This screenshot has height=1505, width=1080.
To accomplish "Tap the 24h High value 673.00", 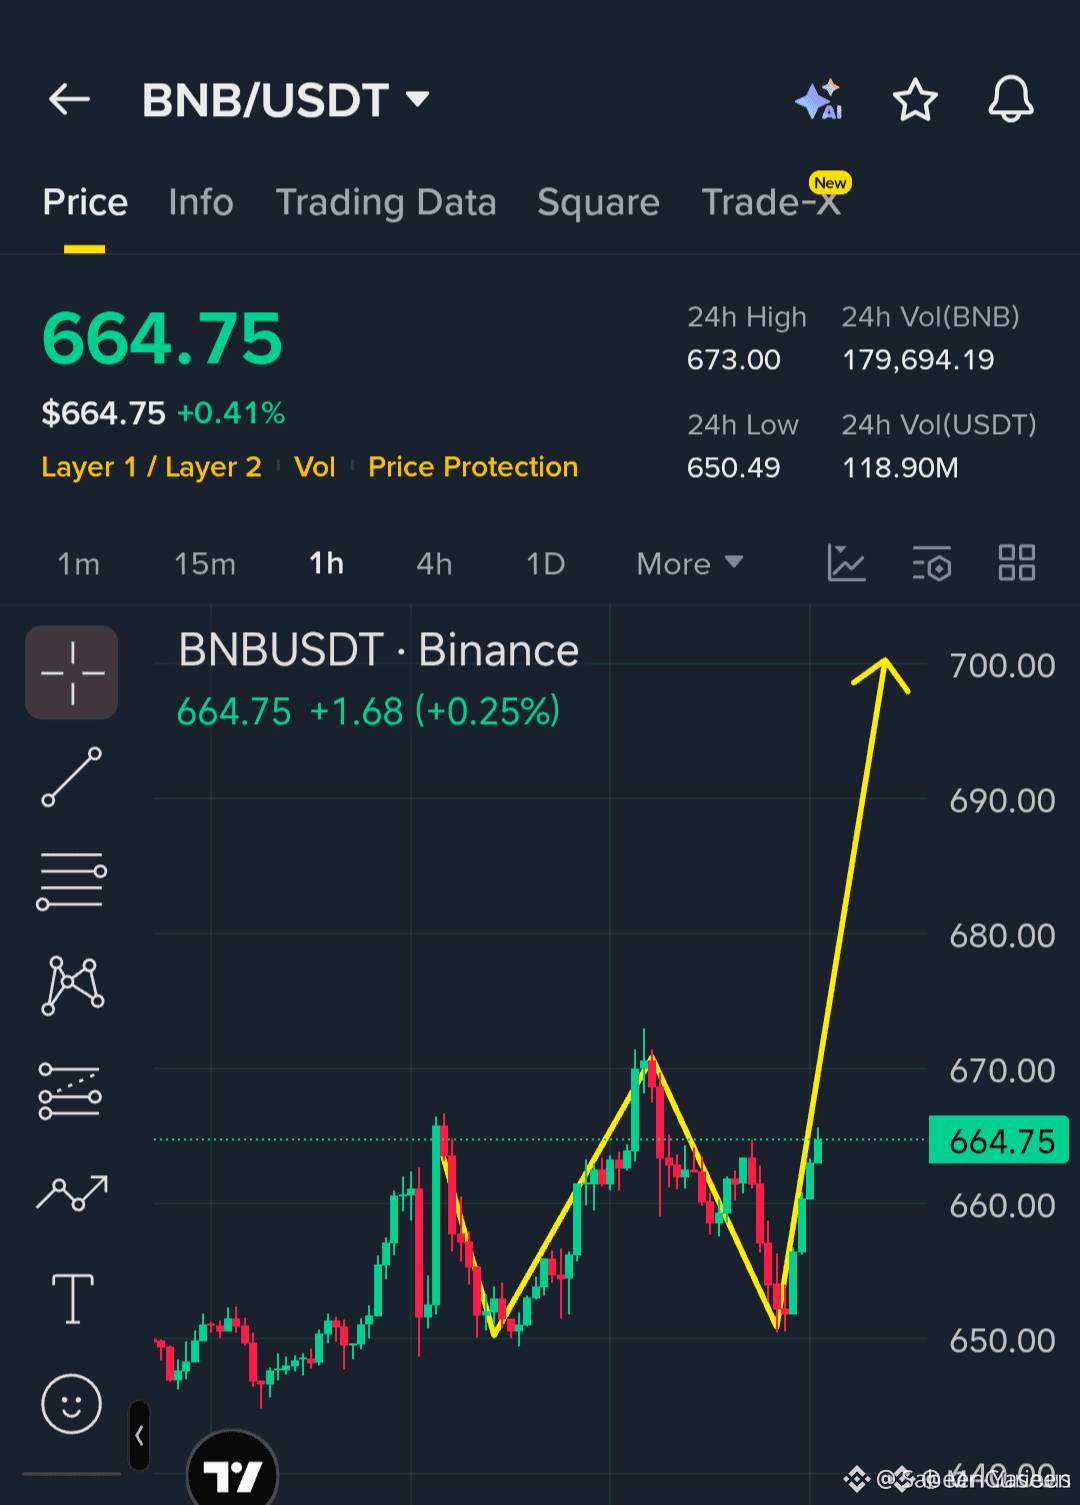I will click(733, 360).
